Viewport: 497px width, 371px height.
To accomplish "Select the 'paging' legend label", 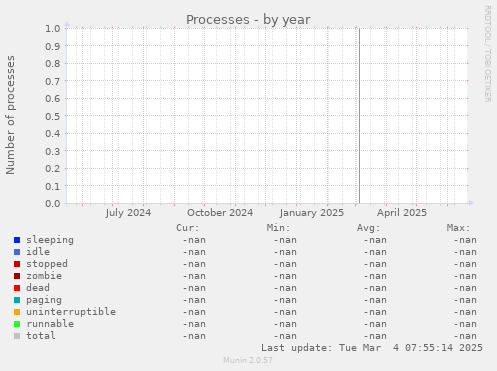I will (44, 300).
